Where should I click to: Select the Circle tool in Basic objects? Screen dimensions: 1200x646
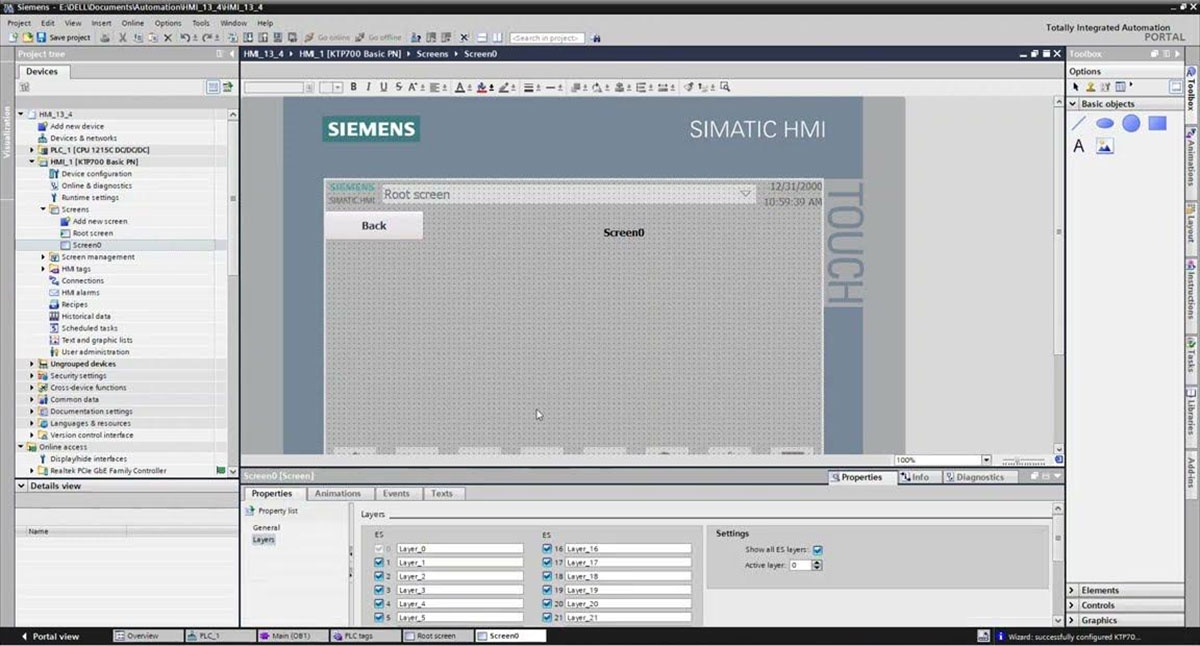(x=1131, y=123)
